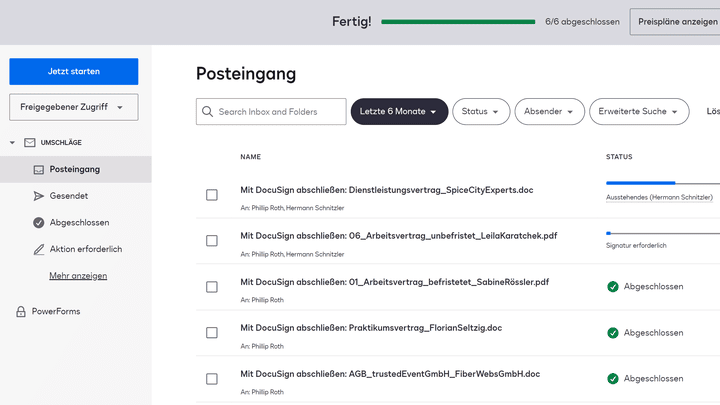Tick checkbox for 06_Arbeitsvertrag_unbefristet_LeilaKaratchek.pdf
Image resolution: width=720 pixels, height=405 pixels.
click(x=212, y=241)
